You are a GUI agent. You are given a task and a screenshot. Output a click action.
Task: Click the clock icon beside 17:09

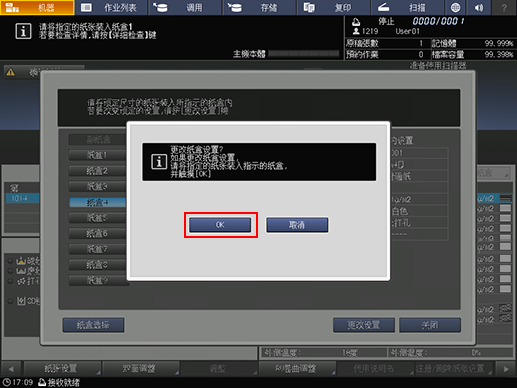click(6, 382)
